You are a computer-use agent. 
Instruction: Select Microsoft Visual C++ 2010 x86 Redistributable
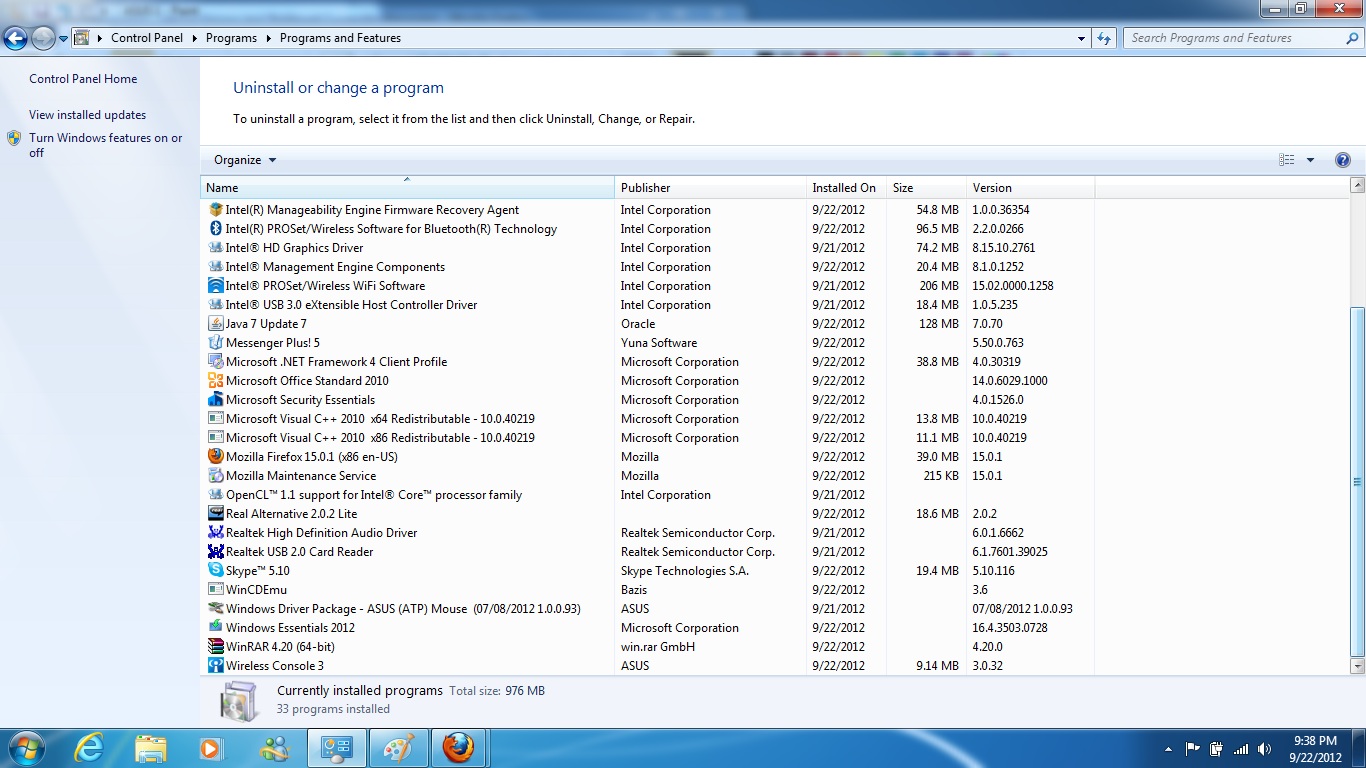(648, 438)
